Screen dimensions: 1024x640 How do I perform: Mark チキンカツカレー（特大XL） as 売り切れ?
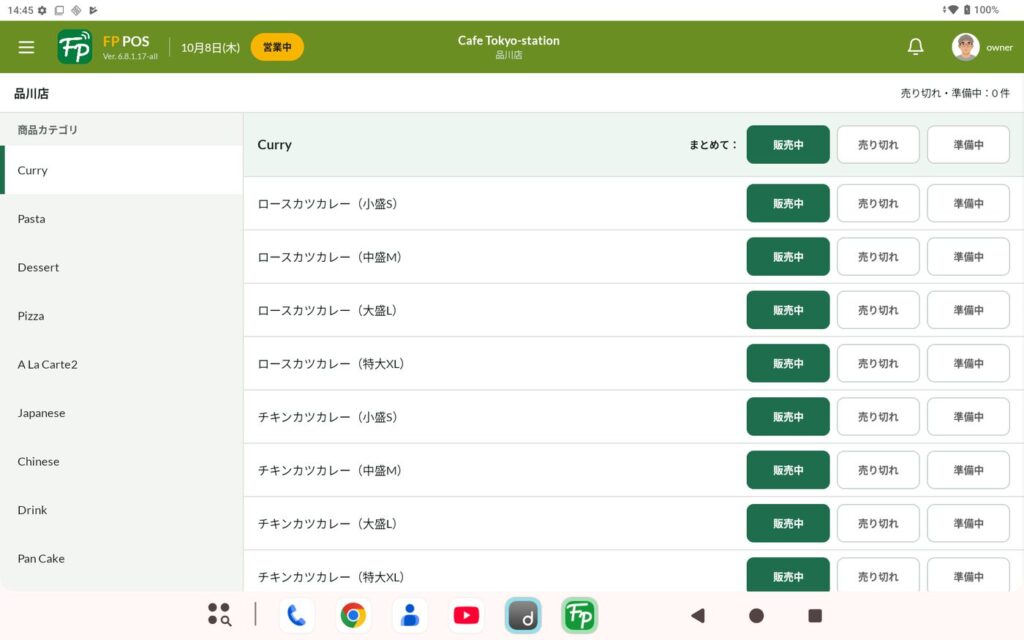pyautogui.click(x=878, y=575)
